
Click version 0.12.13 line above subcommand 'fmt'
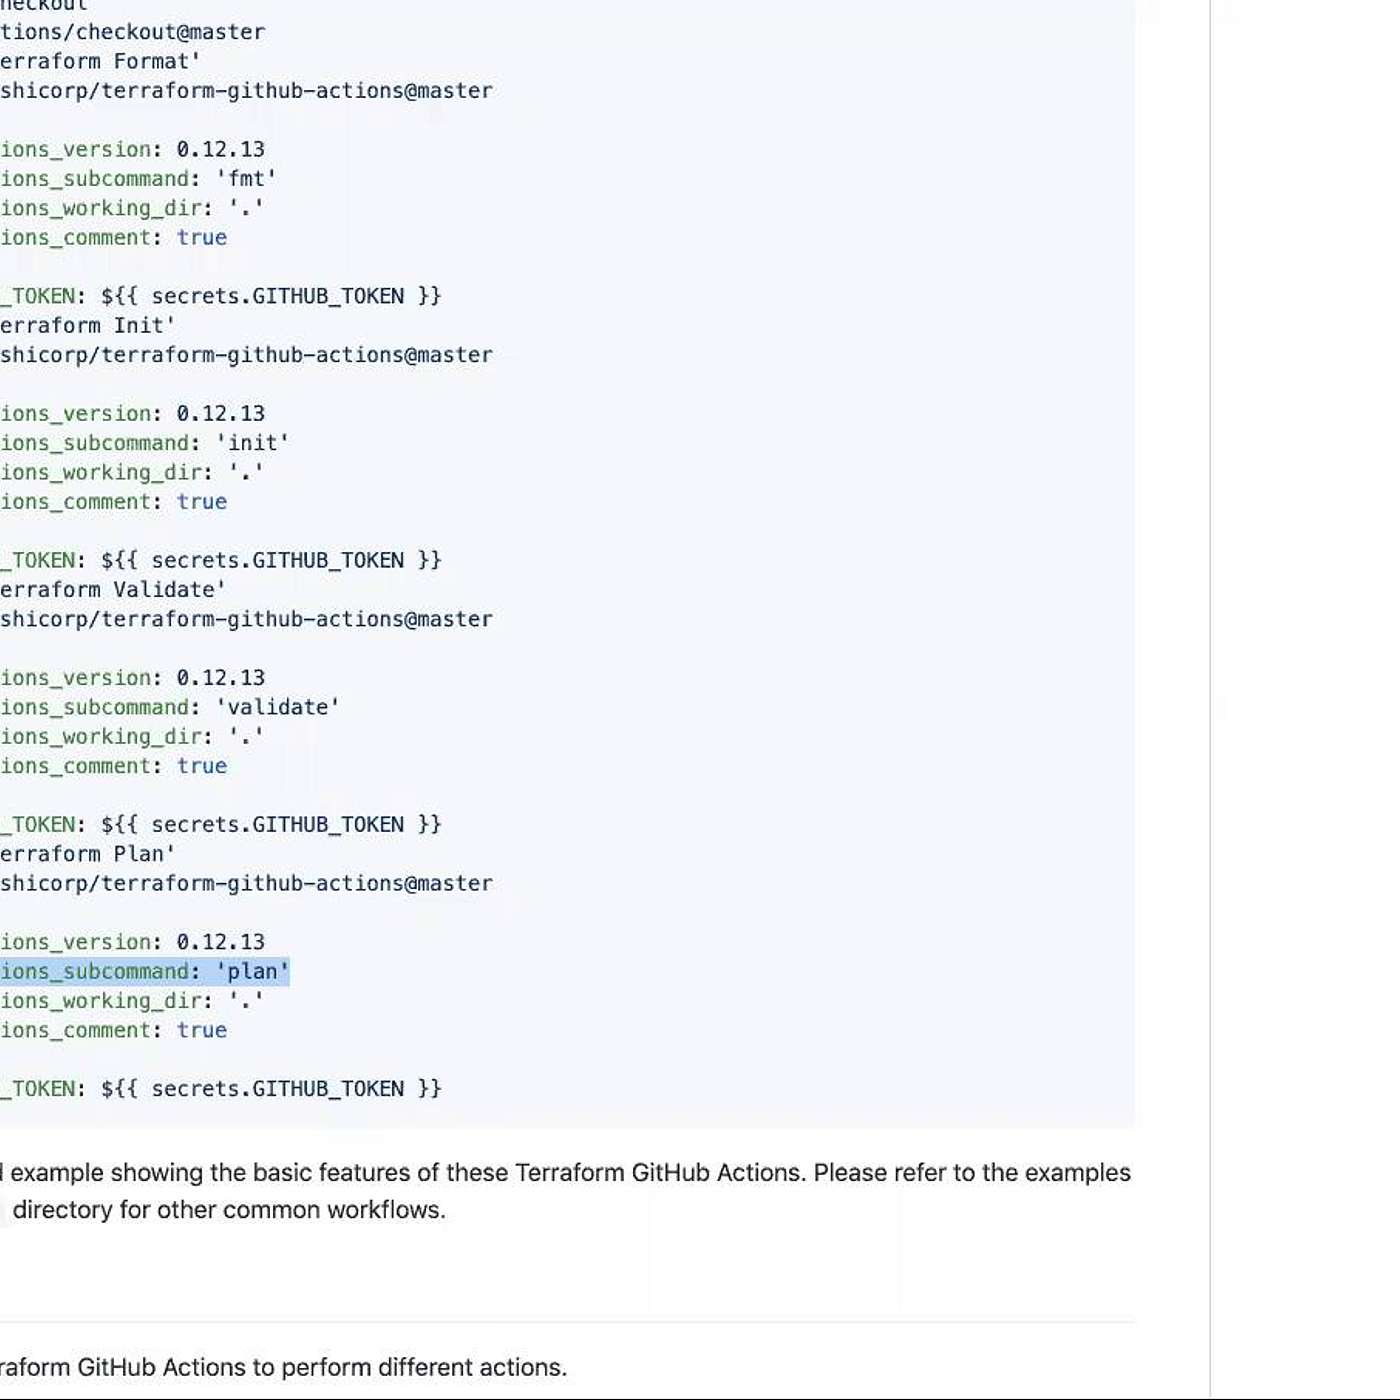[133, 149]
